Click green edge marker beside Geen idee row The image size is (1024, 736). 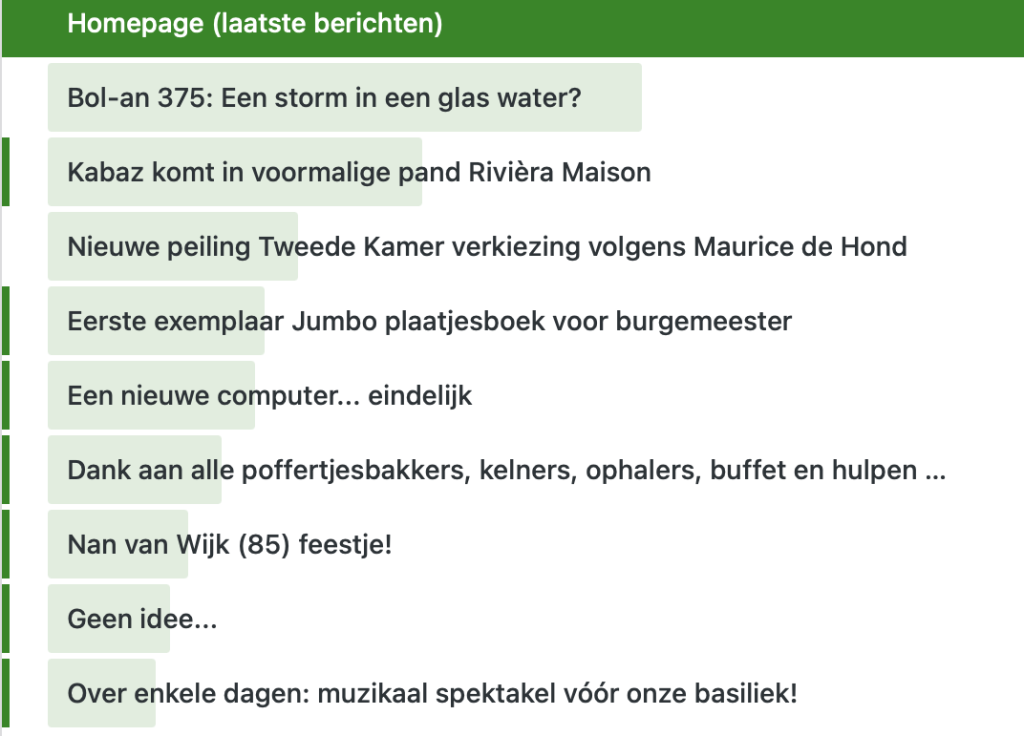coord(5,619)
